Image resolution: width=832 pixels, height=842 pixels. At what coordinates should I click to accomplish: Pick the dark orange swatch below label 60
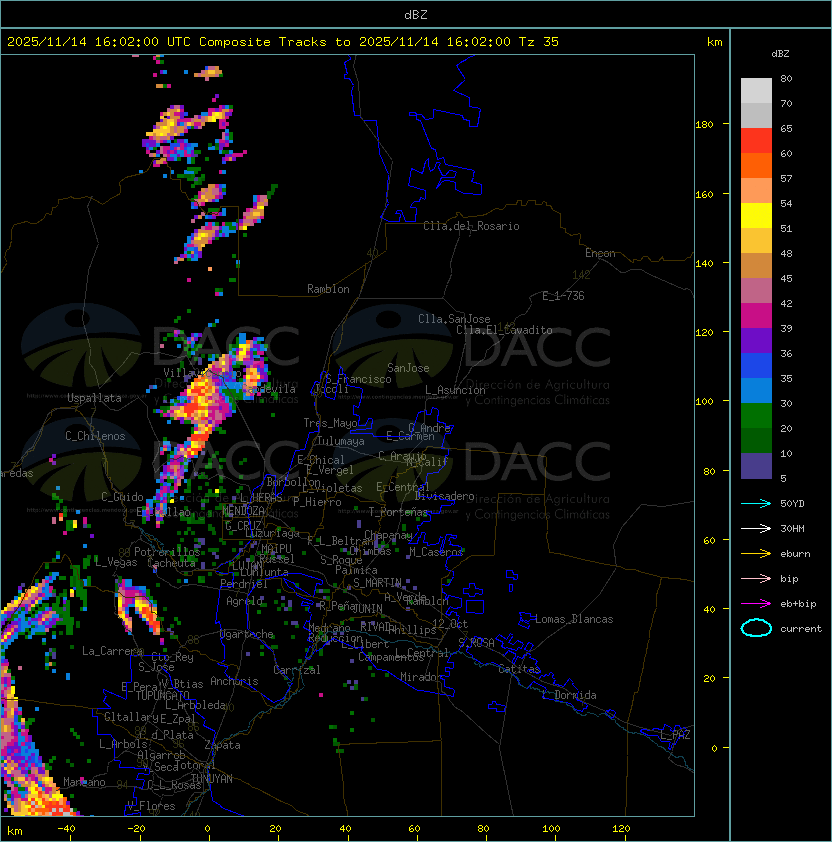tap(756, 165)
